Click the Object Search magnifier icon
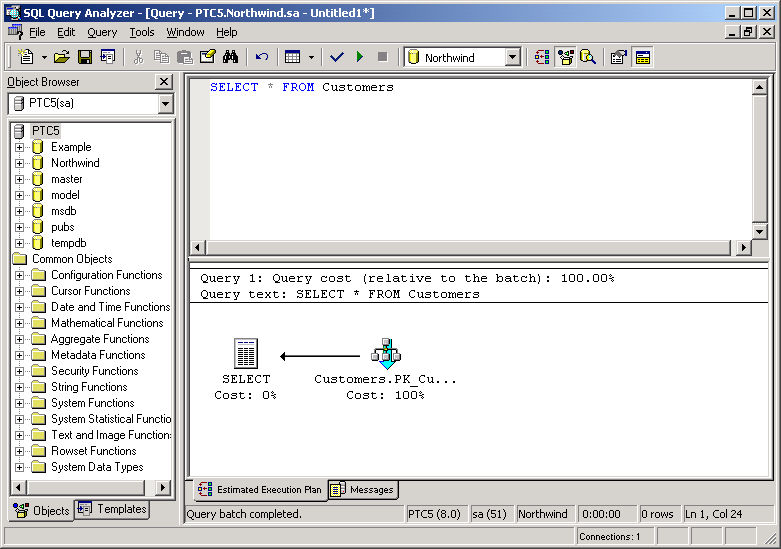The image size is (781, 549). pos(588,57)
